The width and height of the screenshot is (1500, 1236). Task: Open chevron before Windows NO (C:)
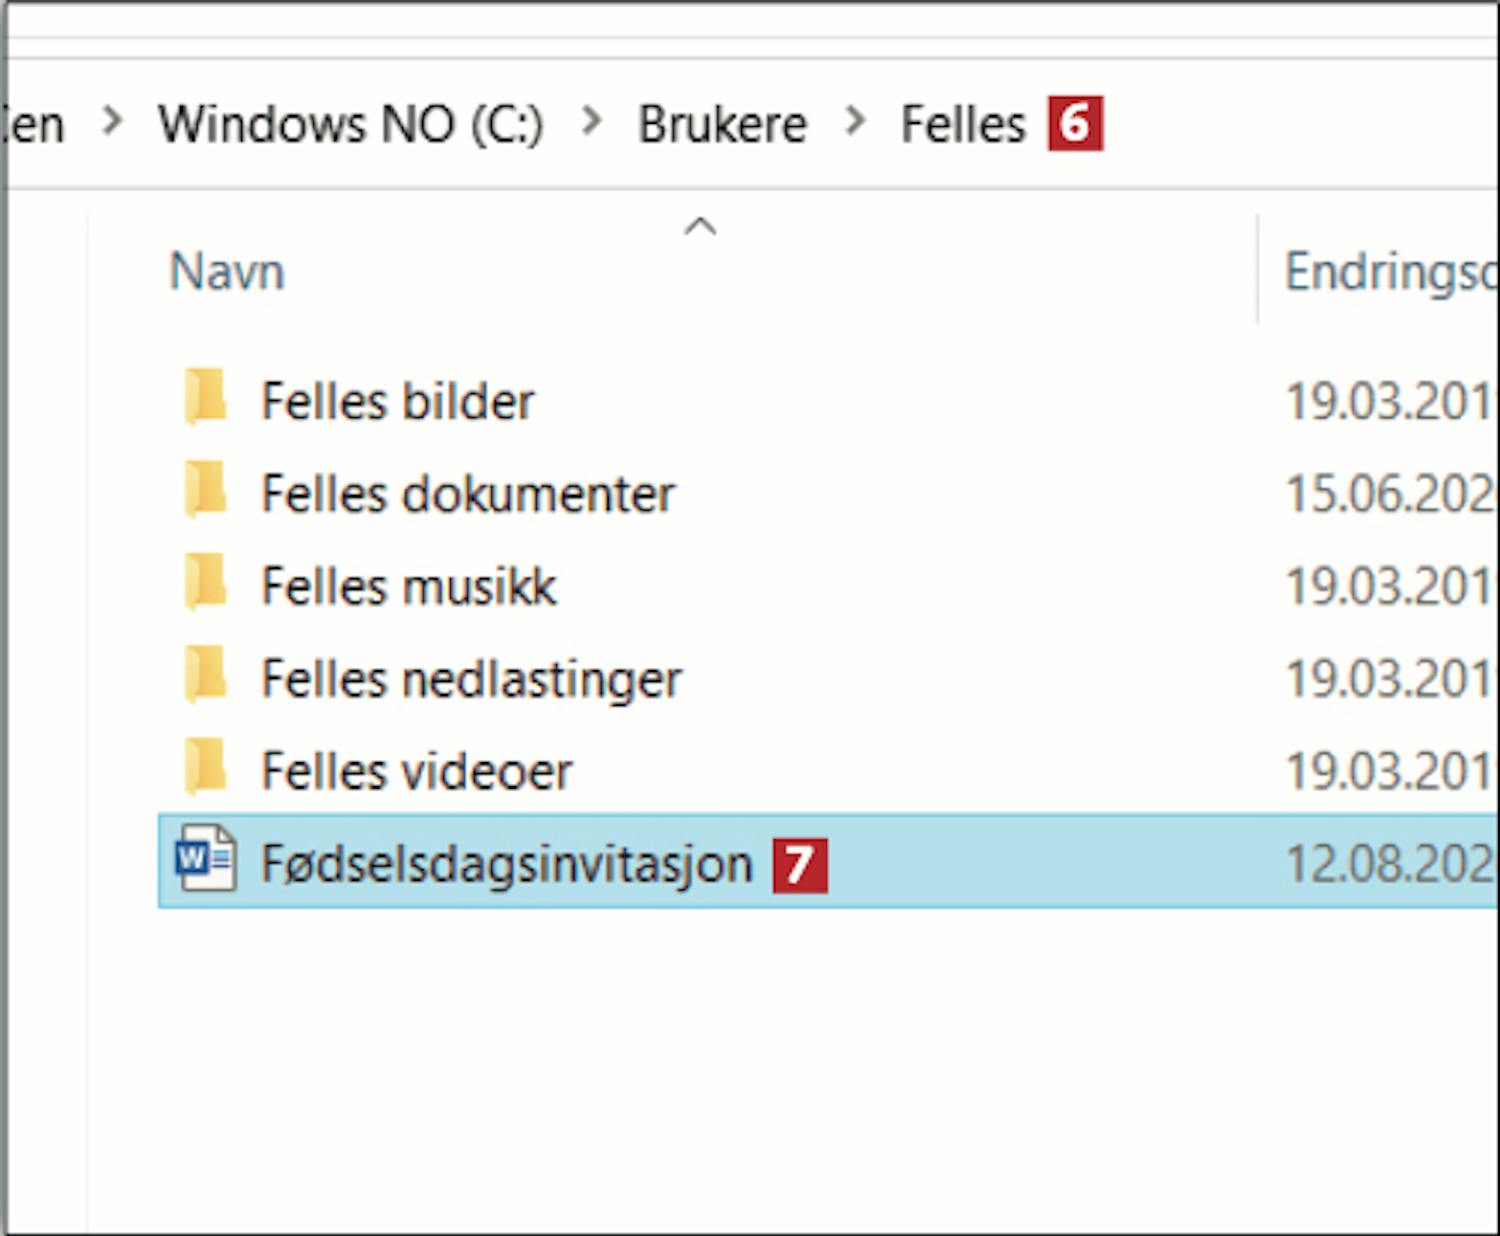click(x=113, y=122)
